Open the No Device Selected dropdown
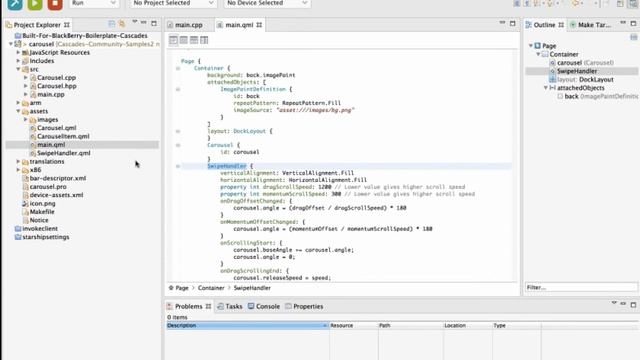The image size is (640, 360). (x=267, y=3)
